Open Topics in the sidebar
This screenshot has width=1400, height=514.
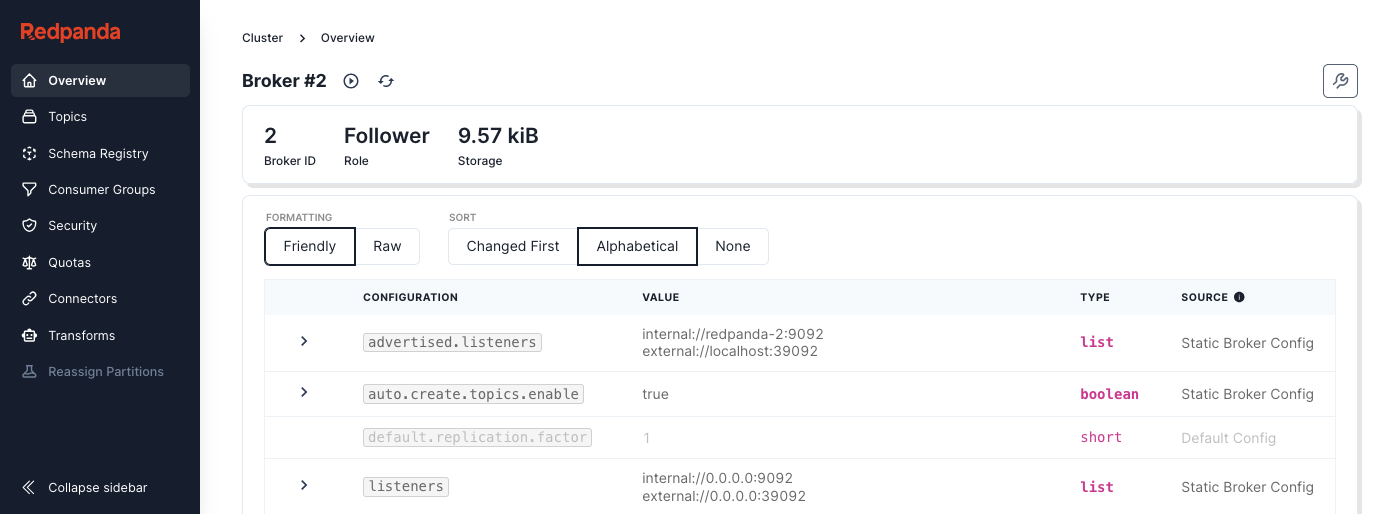67,117
